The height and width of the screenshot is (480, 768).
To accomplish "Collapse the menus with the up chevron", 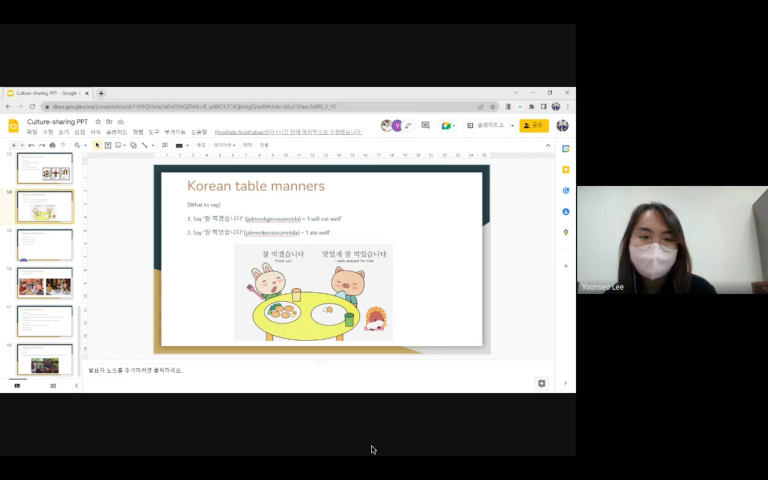I will tap(548, 145).
